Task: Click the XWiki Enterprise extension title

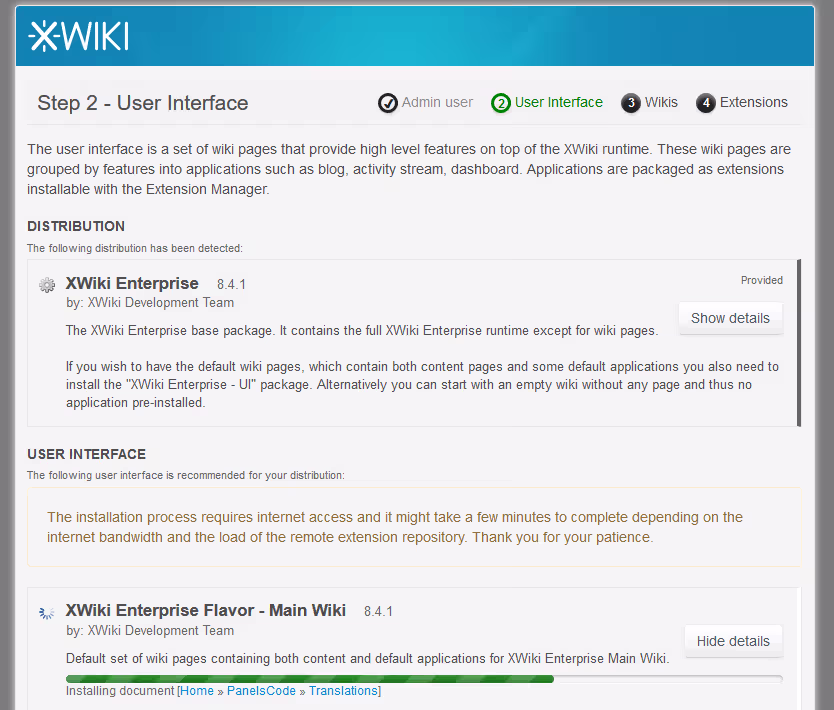Action: (x=132, y=283)
